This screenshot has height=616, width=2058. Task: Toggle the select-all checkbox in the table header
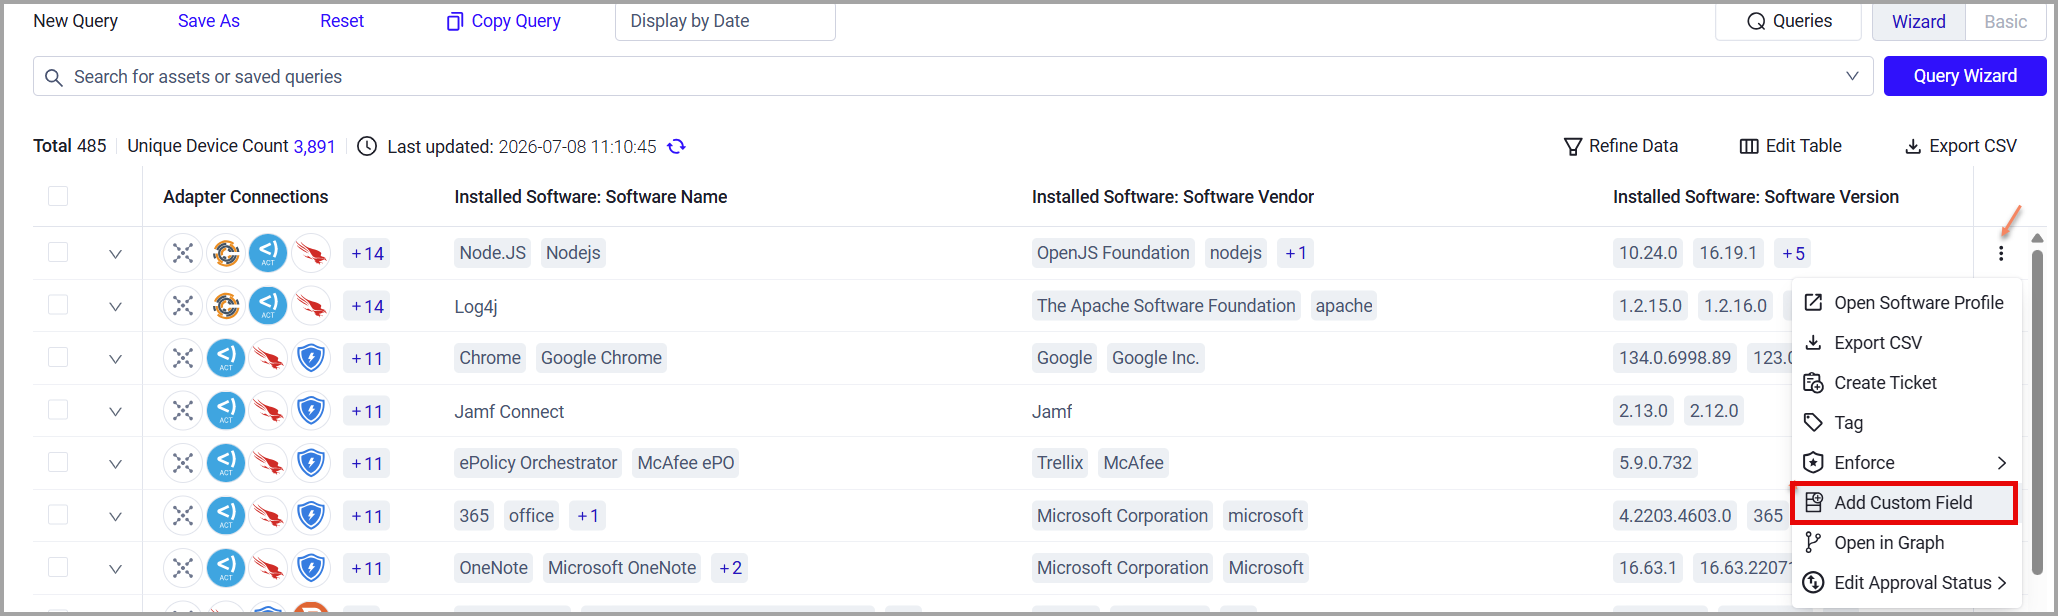[58, 196]
